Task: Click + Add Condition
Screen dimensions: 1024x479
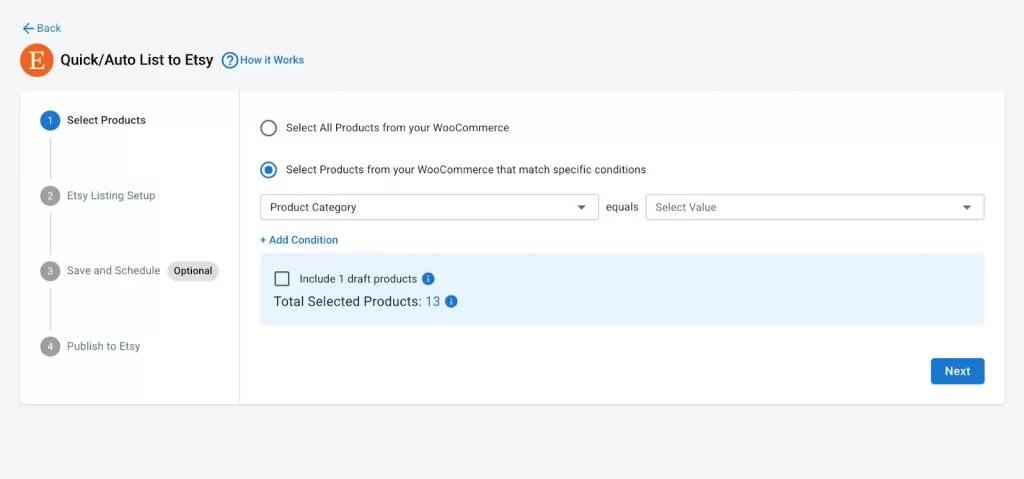Action: (x=299, y=240)
